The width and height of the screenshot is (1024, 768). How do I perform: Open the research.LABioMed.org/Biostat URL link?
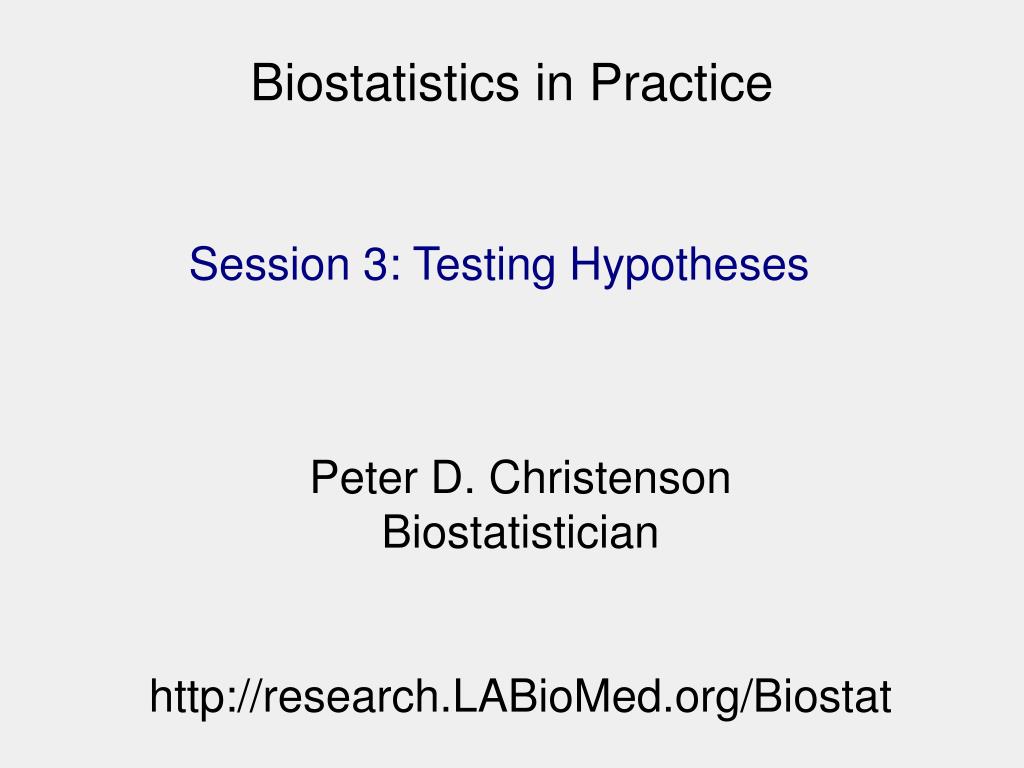click(x=520, y=696)
